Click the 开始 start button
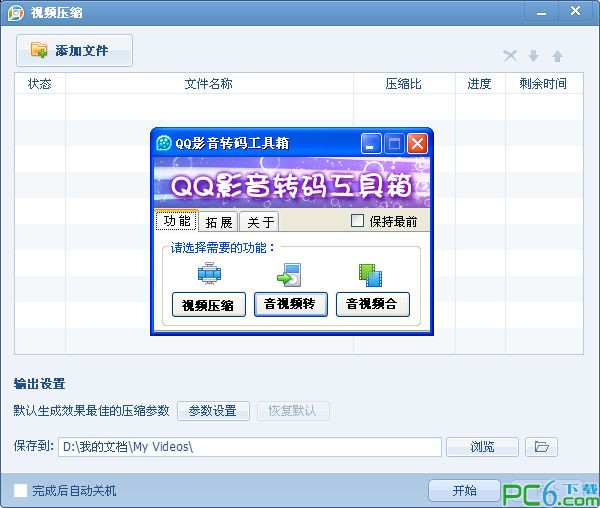600x508 pixels. (464, 490)
